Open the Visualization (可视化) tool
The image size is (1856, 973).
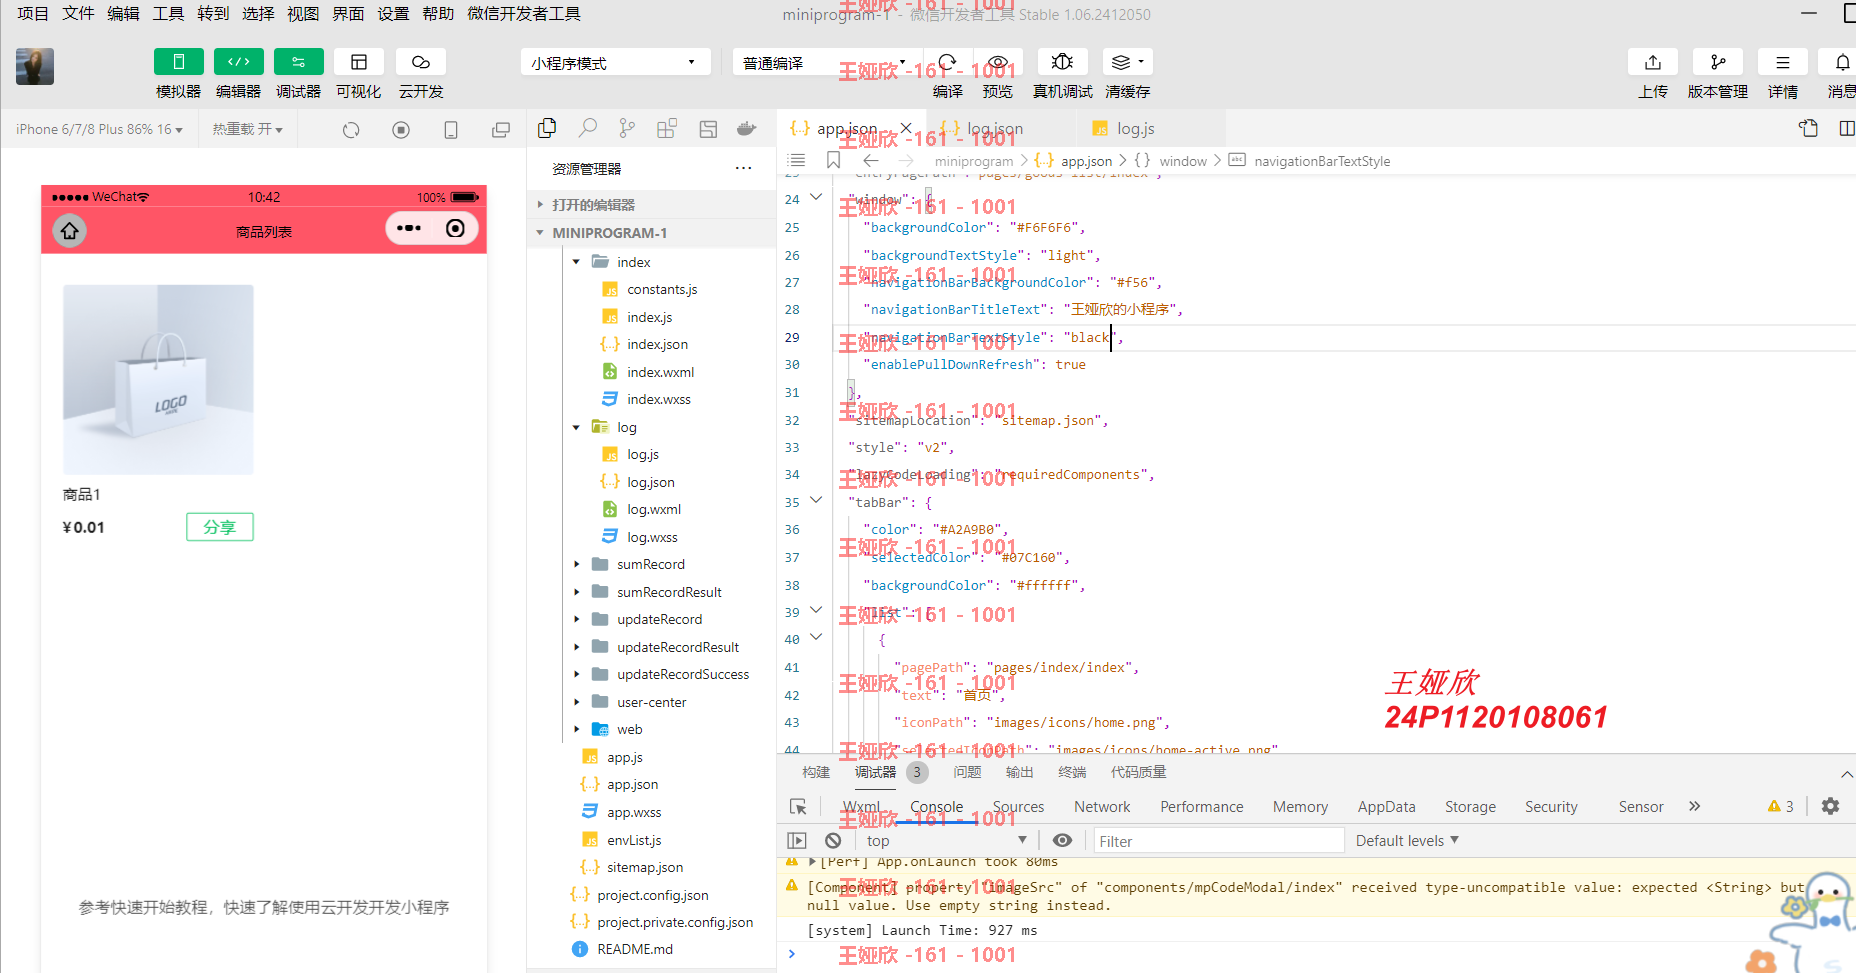pos(359,62)
